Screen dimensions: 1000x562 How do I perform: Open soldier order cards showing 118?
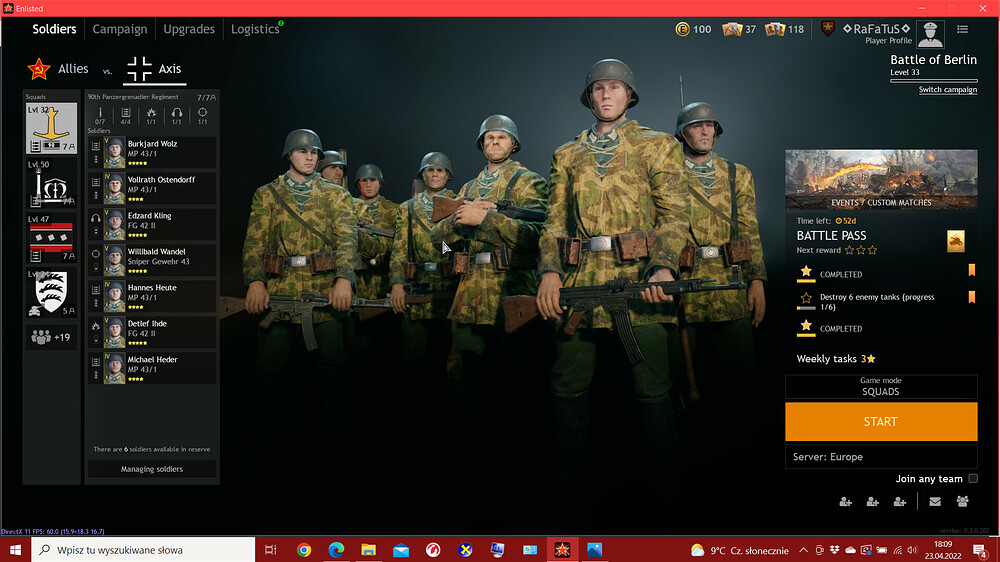coord(784,29)
